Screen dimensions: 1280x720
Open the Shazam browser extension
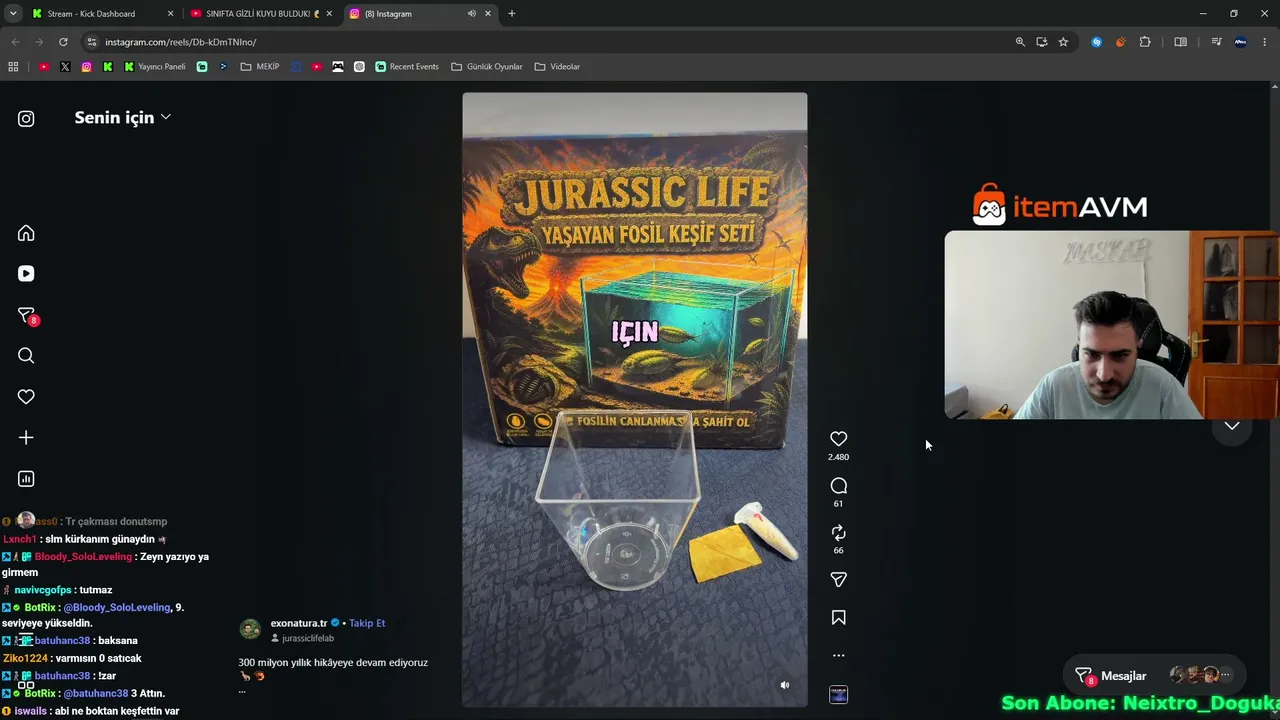click(1097, 42)
